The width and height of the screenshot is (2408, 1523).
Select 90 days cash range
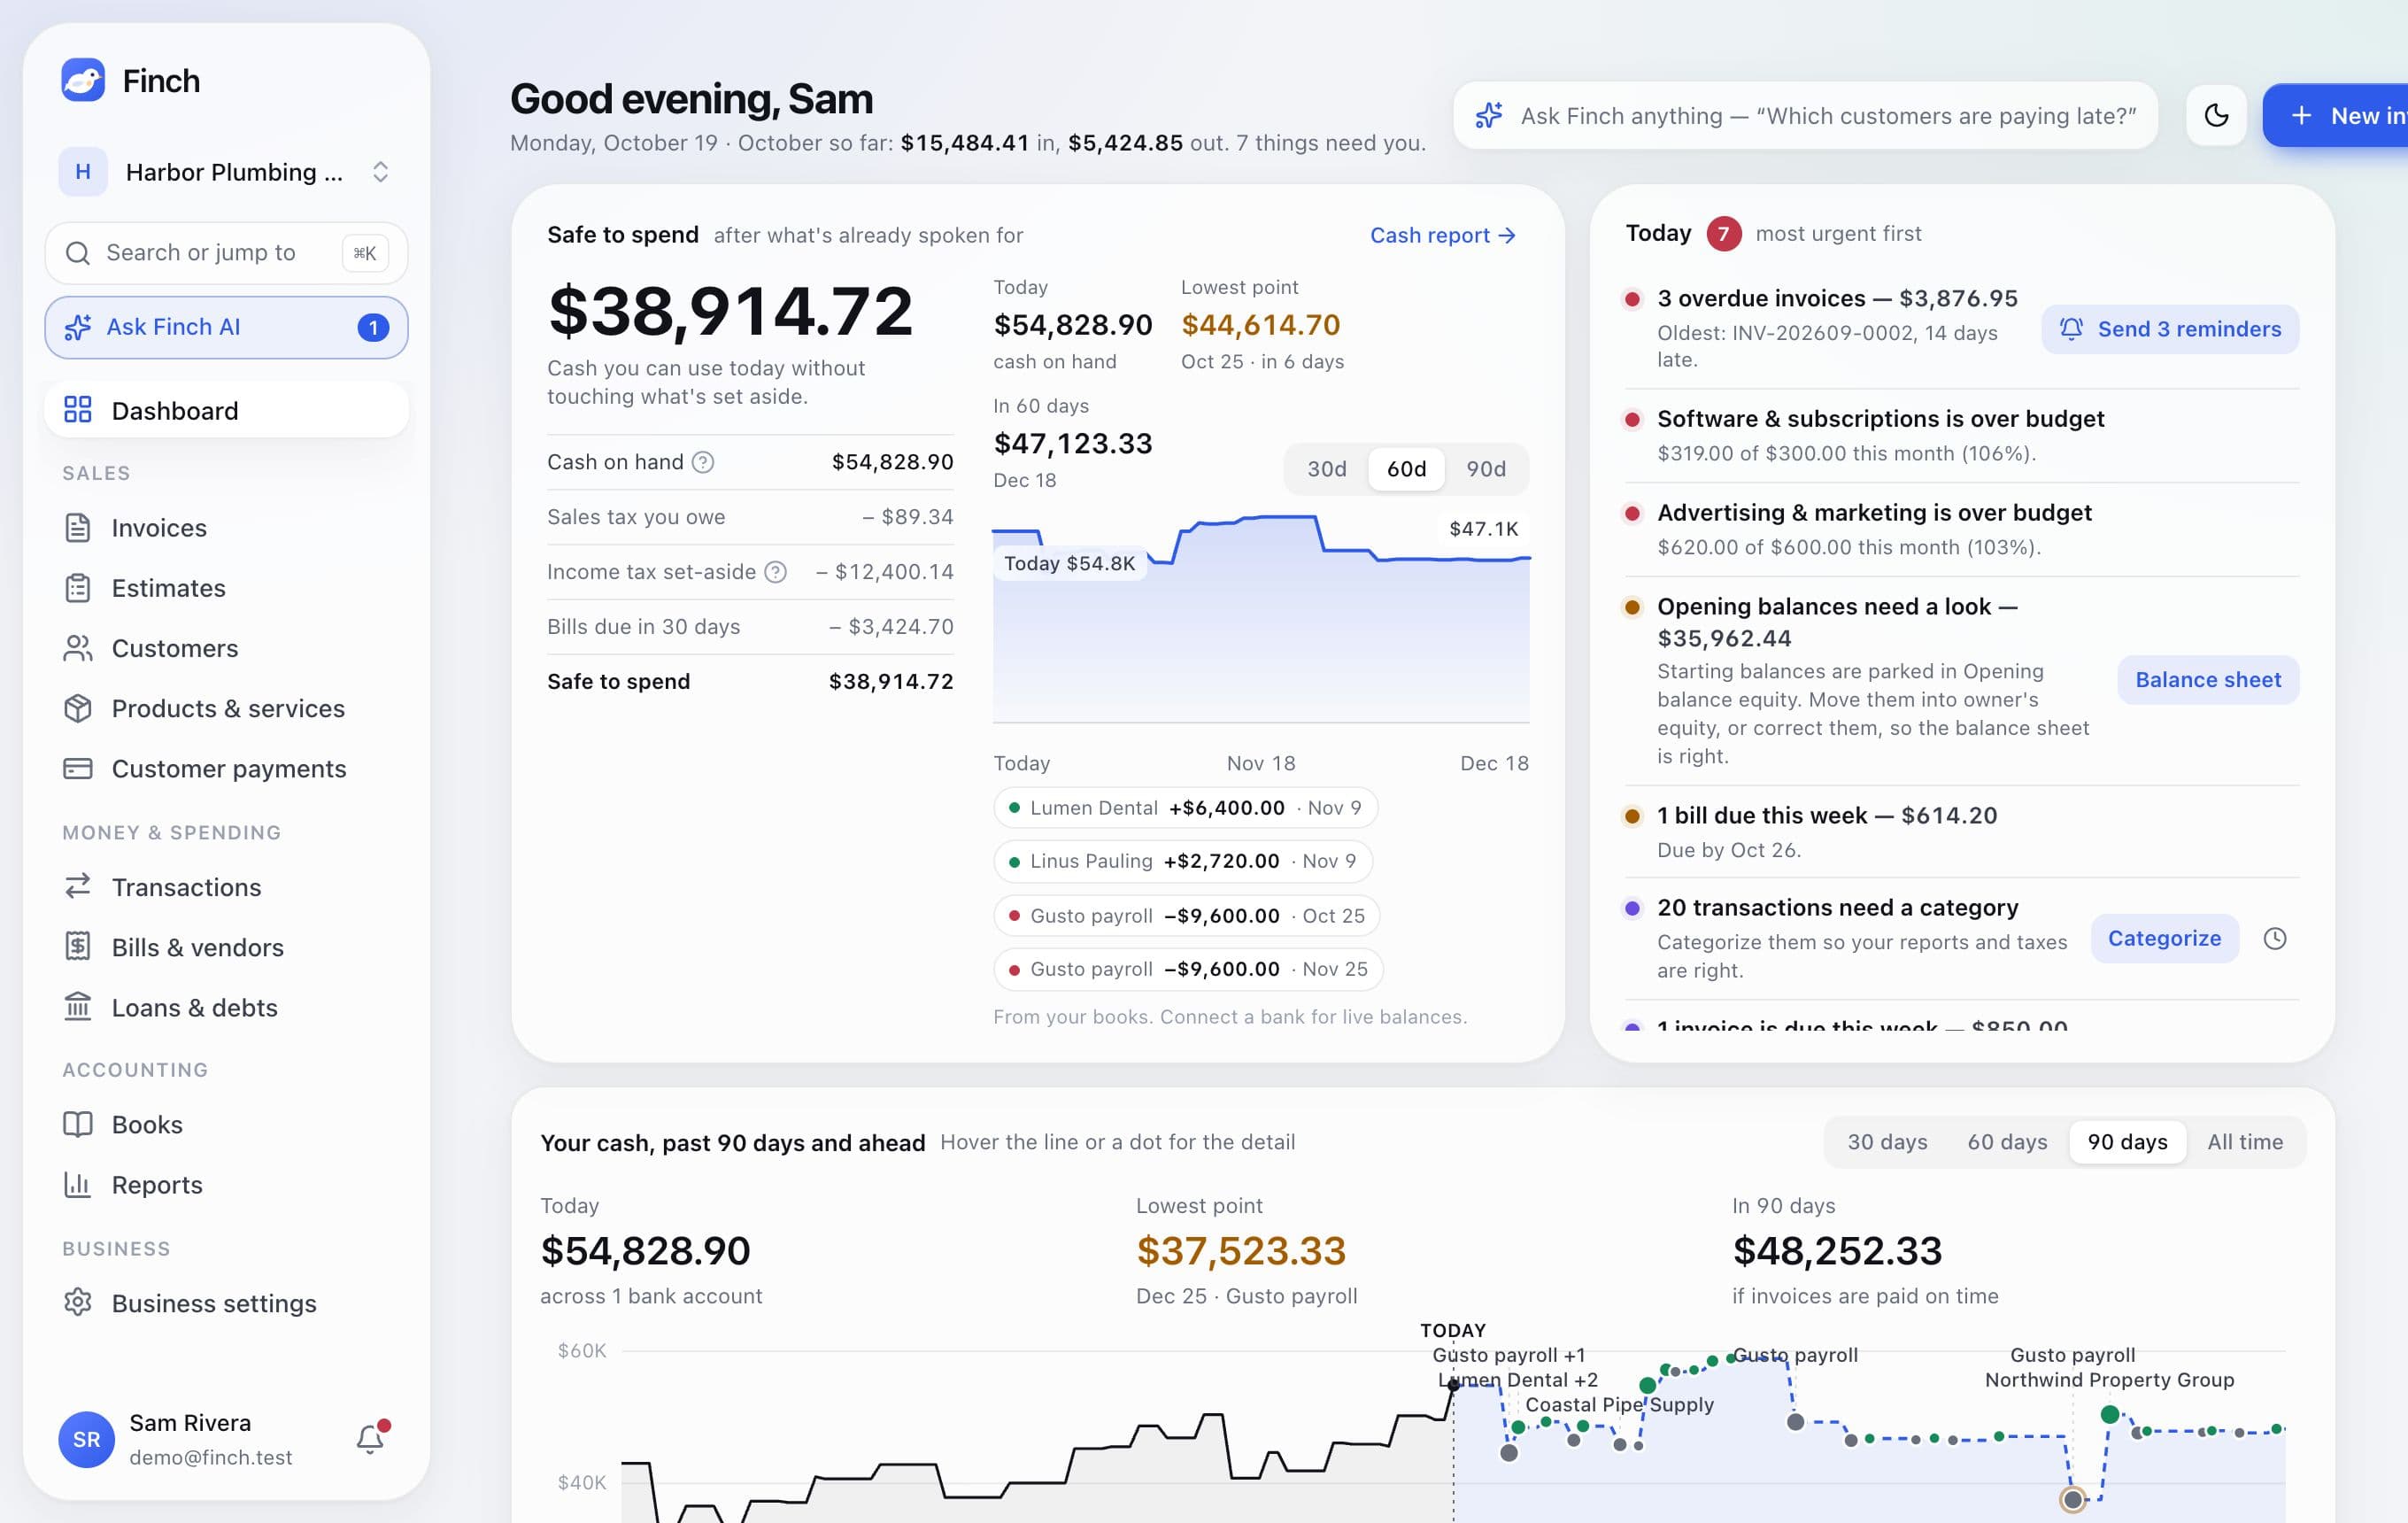point(2127,1142)
